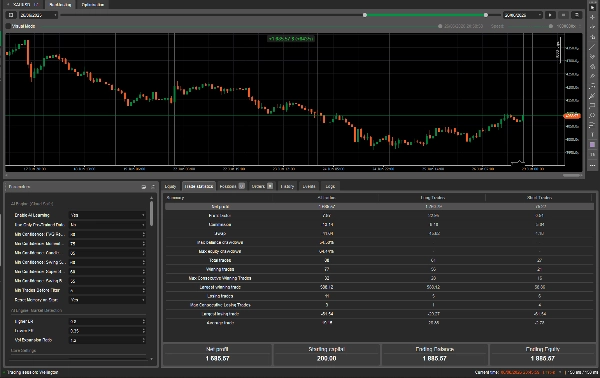Open the Positions tab

(232, 186)
